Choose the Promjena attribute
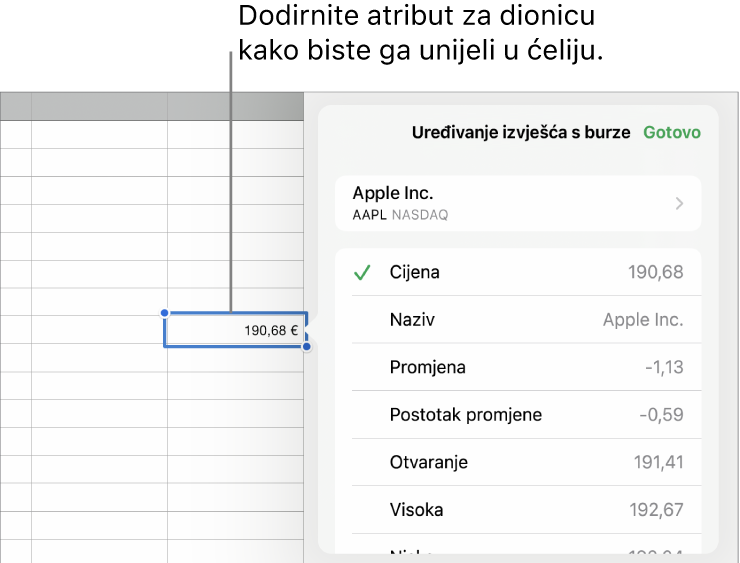Screen dimensions: 740x563 tap(518, 367)
